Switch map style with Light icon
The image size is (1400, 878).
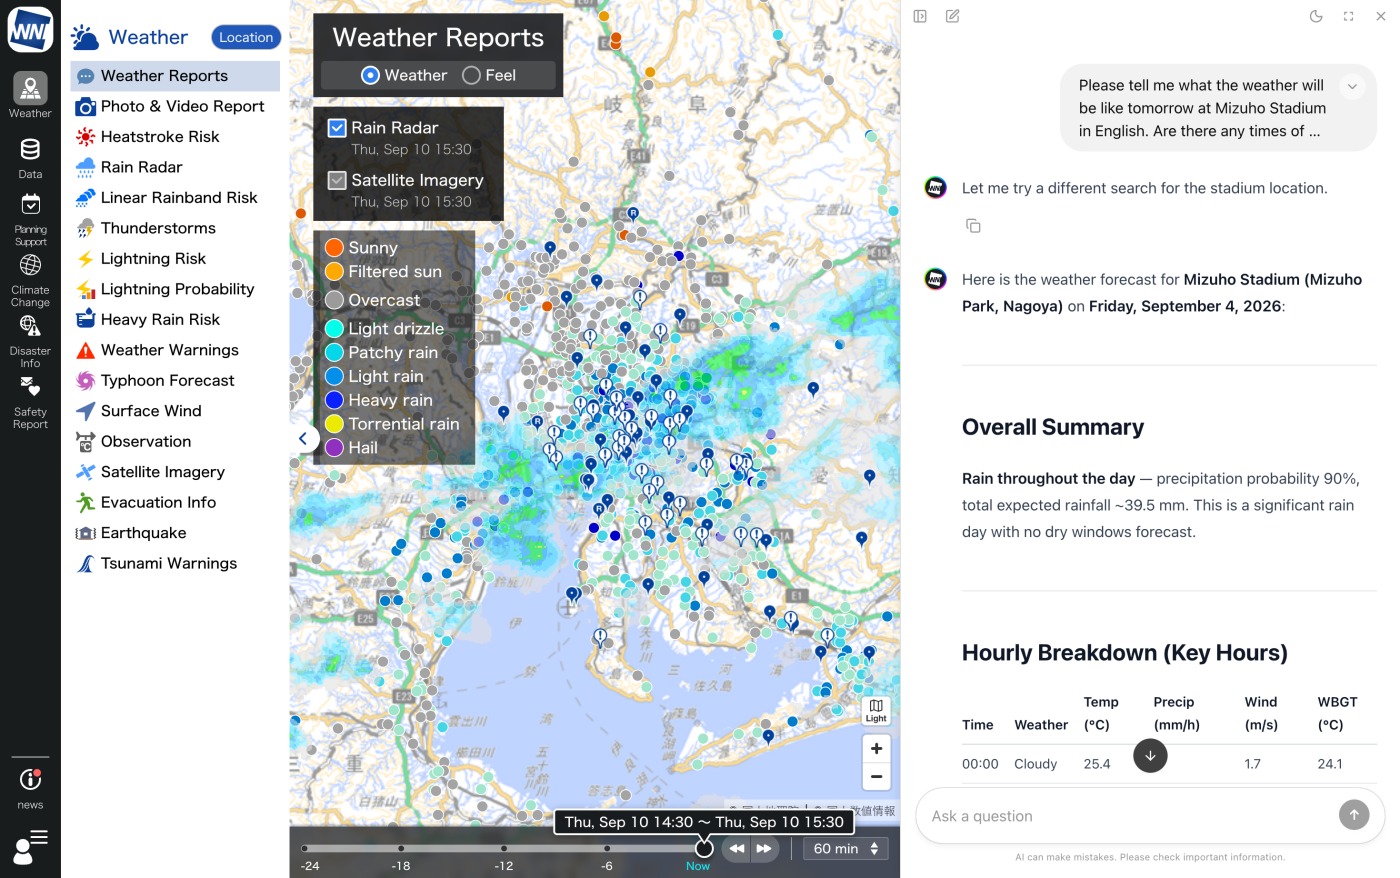pyautogui.click(x=876, y=710)
